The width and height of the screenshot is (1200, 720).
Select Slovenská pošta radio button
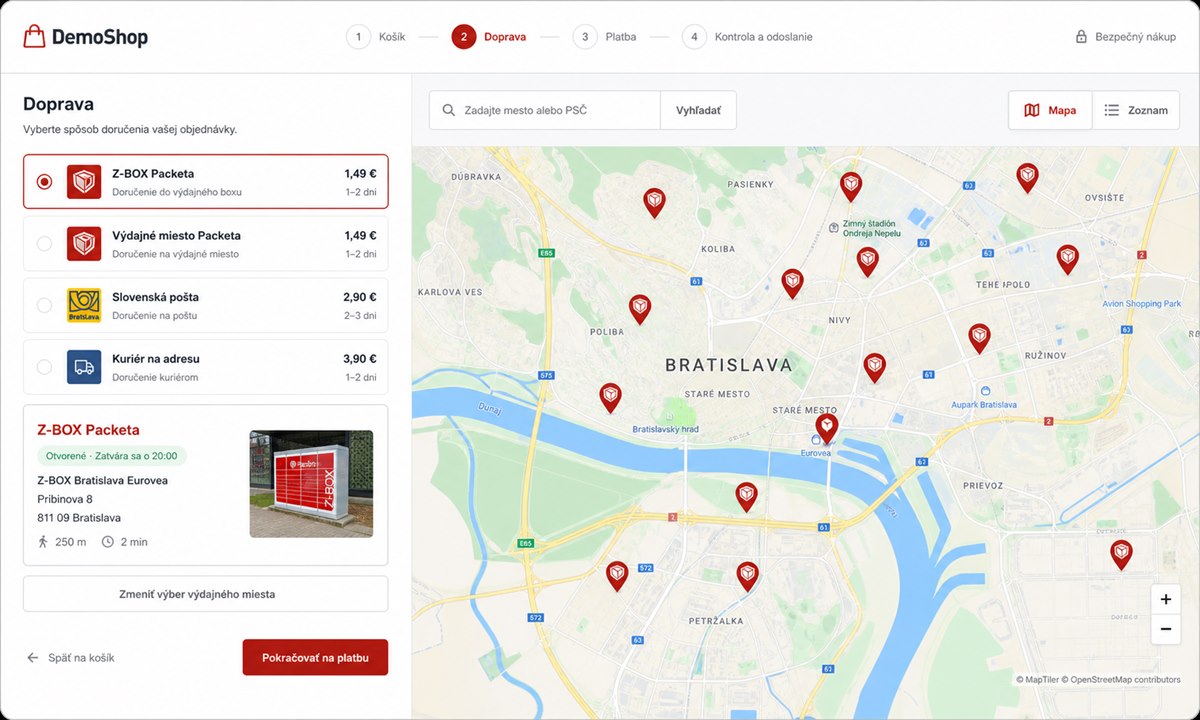[44, 305]
